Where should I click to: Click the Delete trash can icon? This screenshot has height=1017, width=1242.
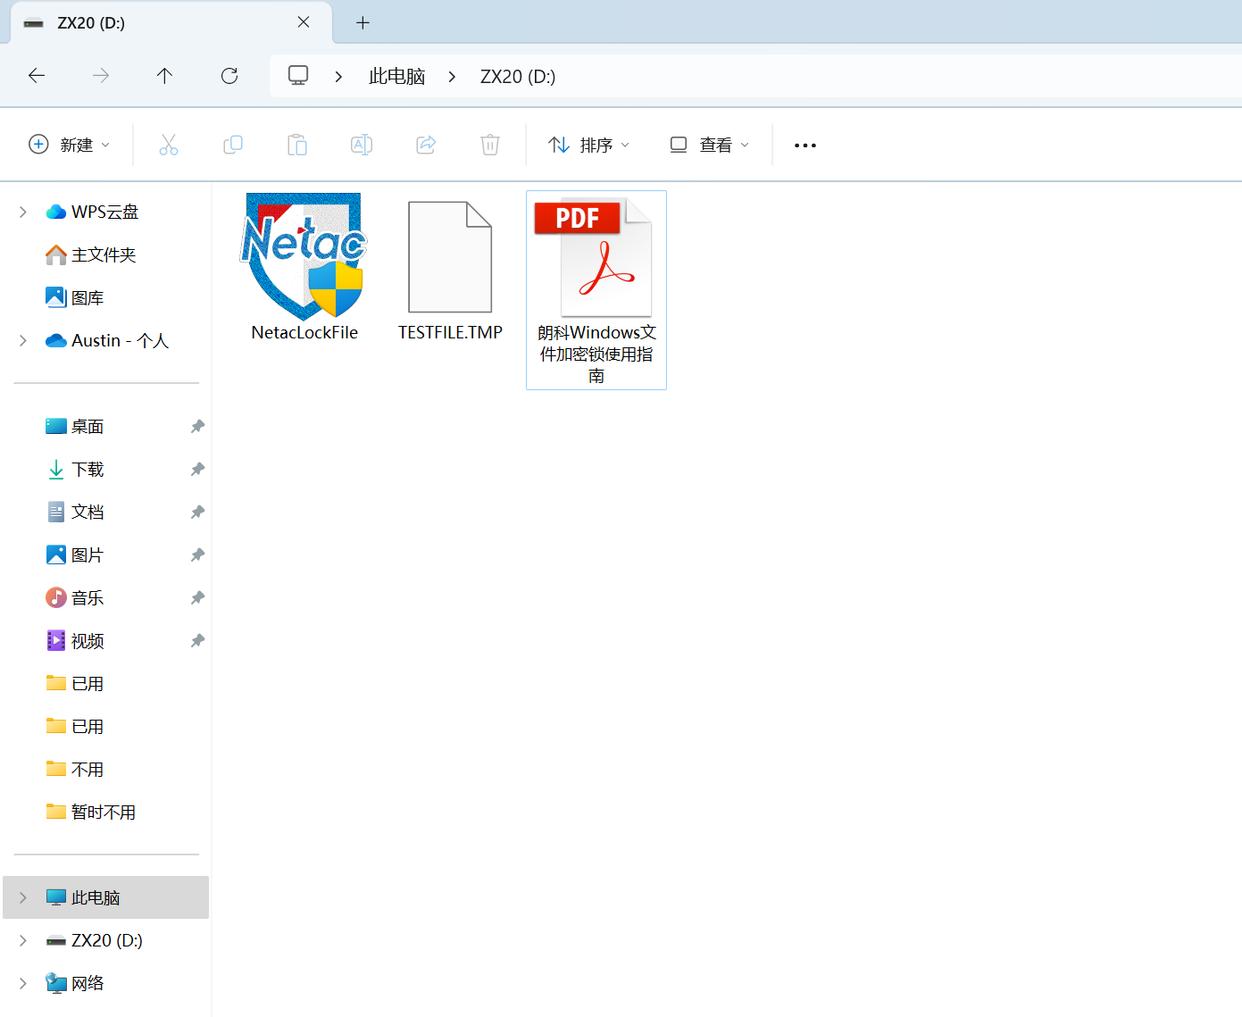(x=490, y=145)
